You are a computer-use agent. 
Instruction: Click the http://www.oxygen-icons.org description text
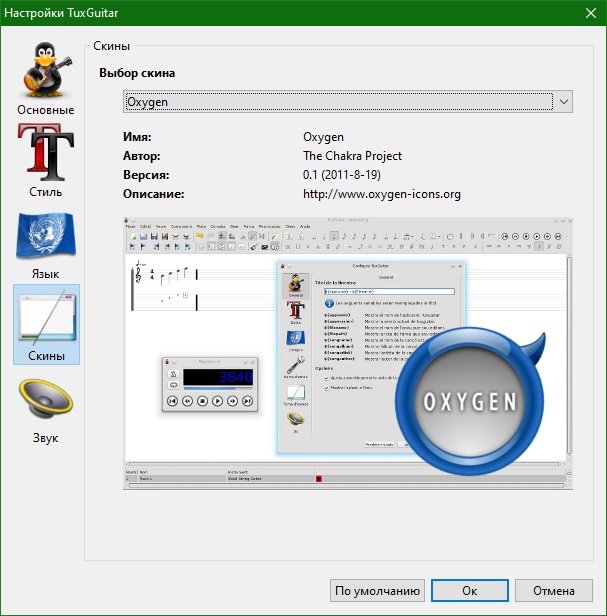(381, 194)
